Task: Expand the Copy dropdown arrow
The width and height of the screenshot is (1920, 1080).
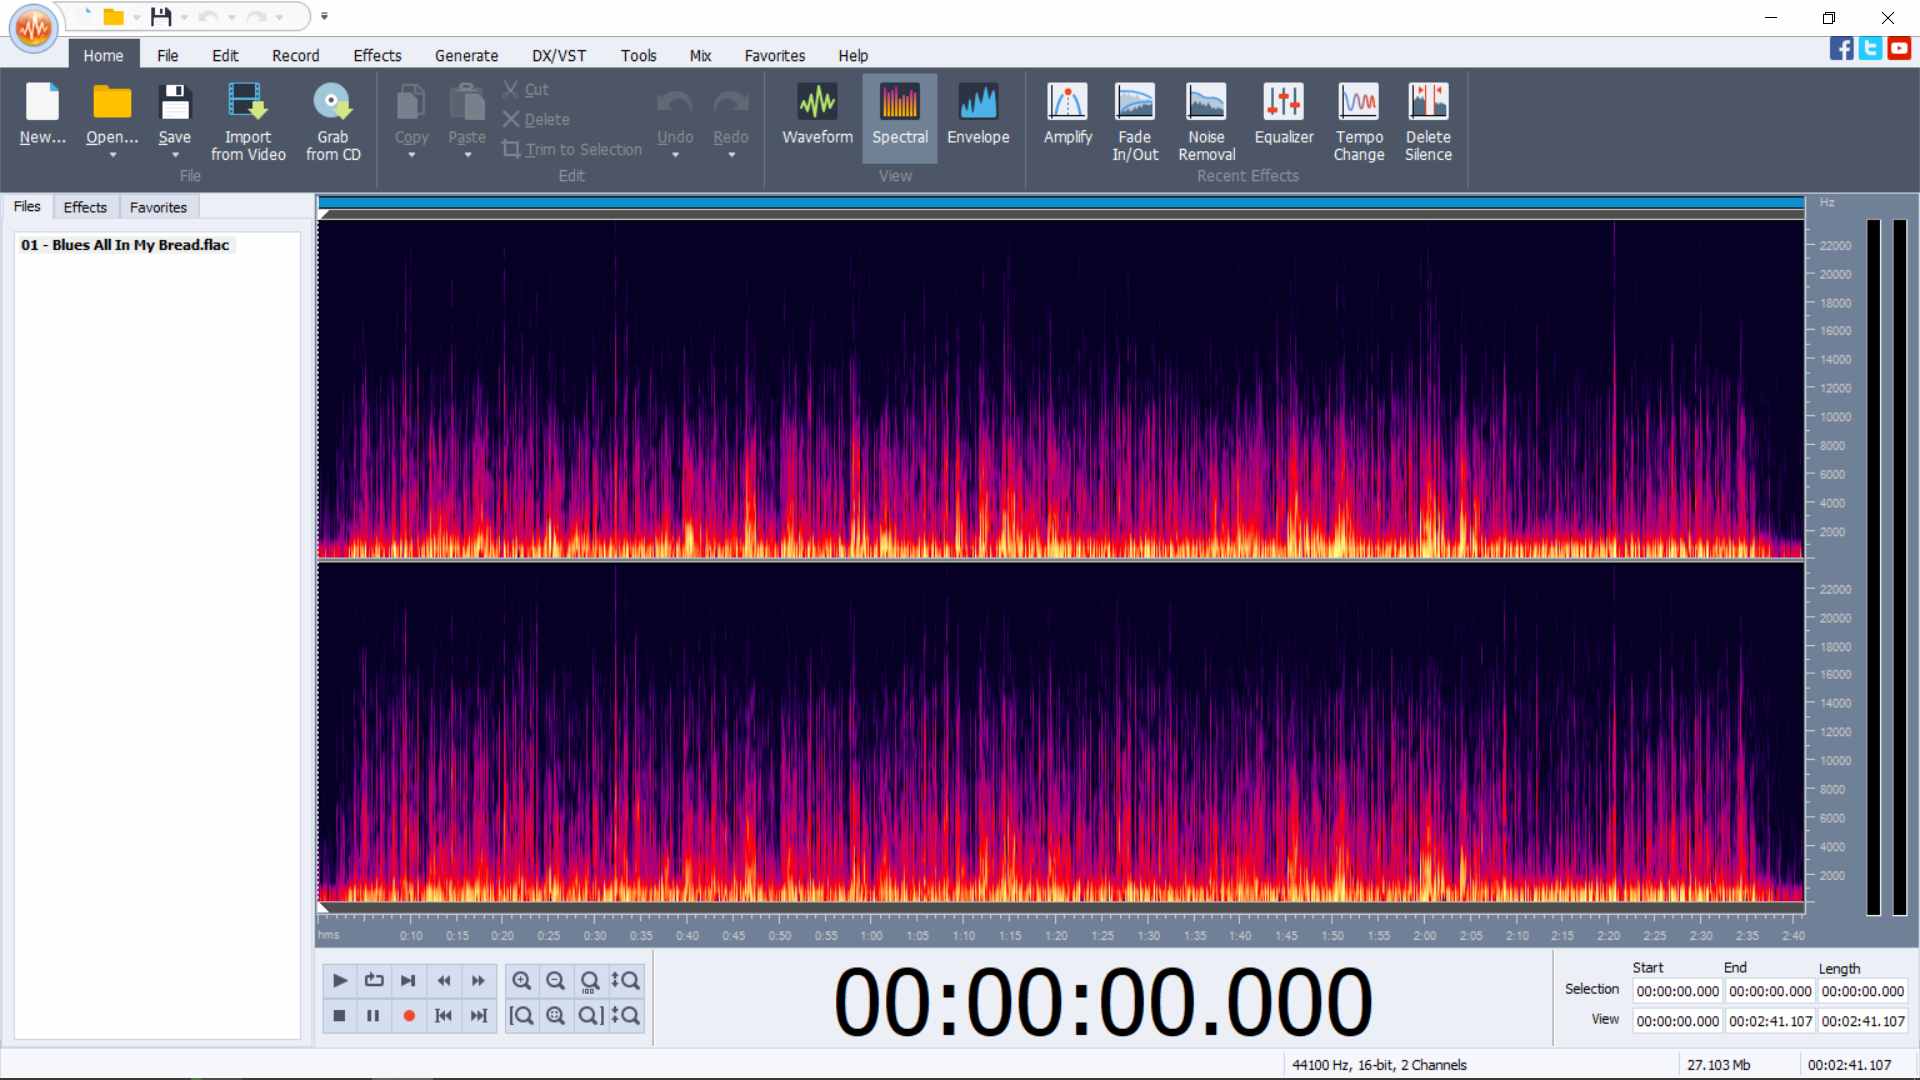Action: click(411, 156)
